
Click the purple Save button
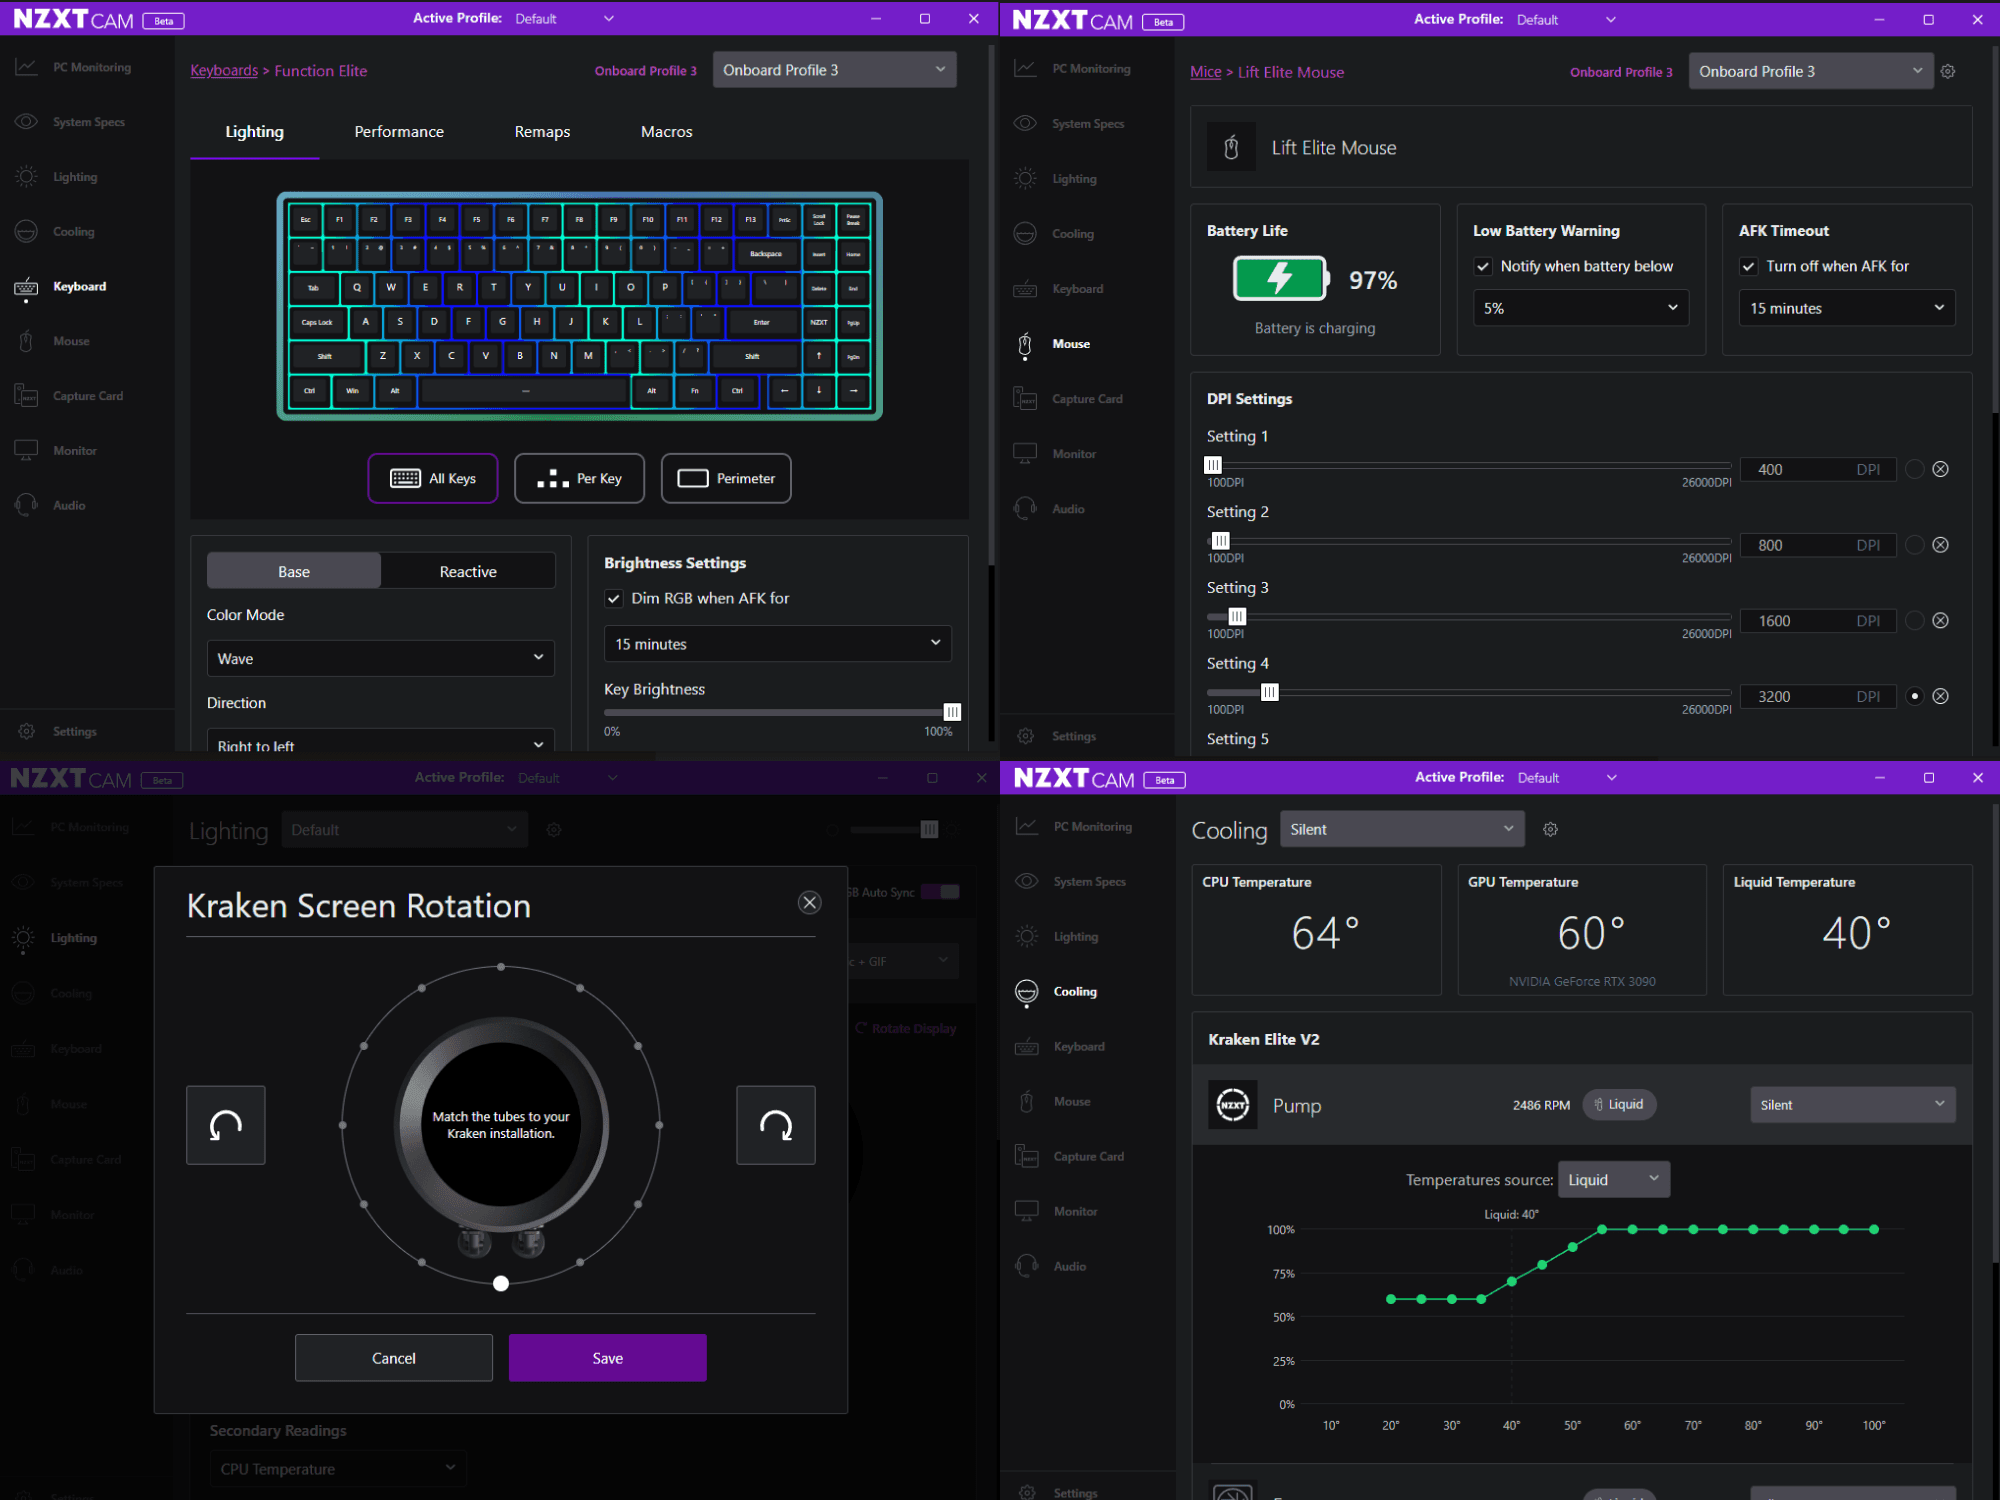pyautogui.click(x=607, y=1358)
